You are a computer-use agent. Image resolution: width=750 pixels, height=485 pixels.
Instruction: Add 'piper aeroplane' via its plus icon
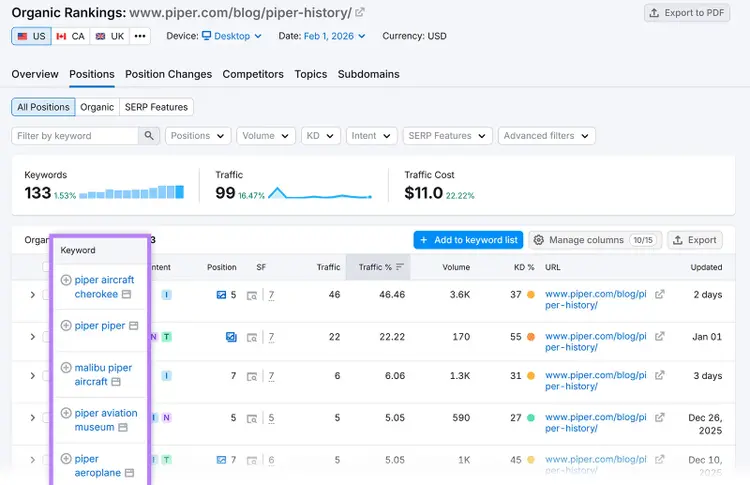[66, 459]
